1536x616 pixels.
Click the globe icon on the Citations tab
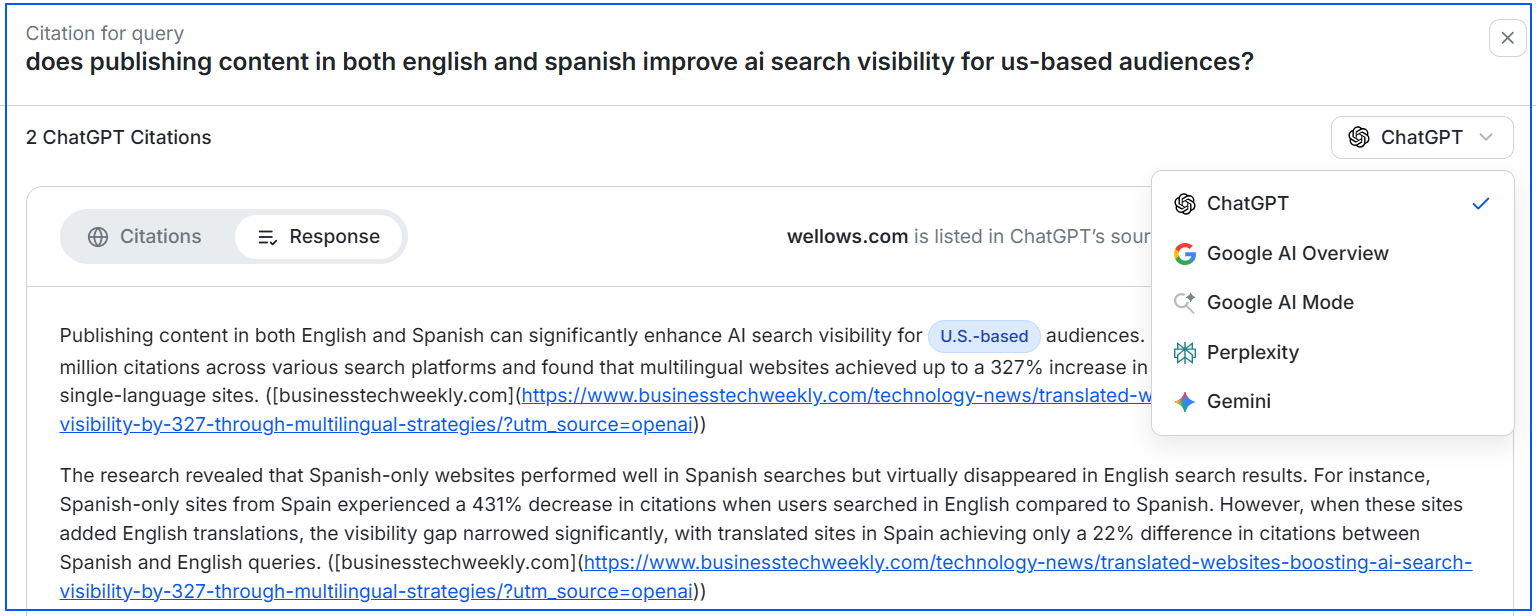click(97, 236)
